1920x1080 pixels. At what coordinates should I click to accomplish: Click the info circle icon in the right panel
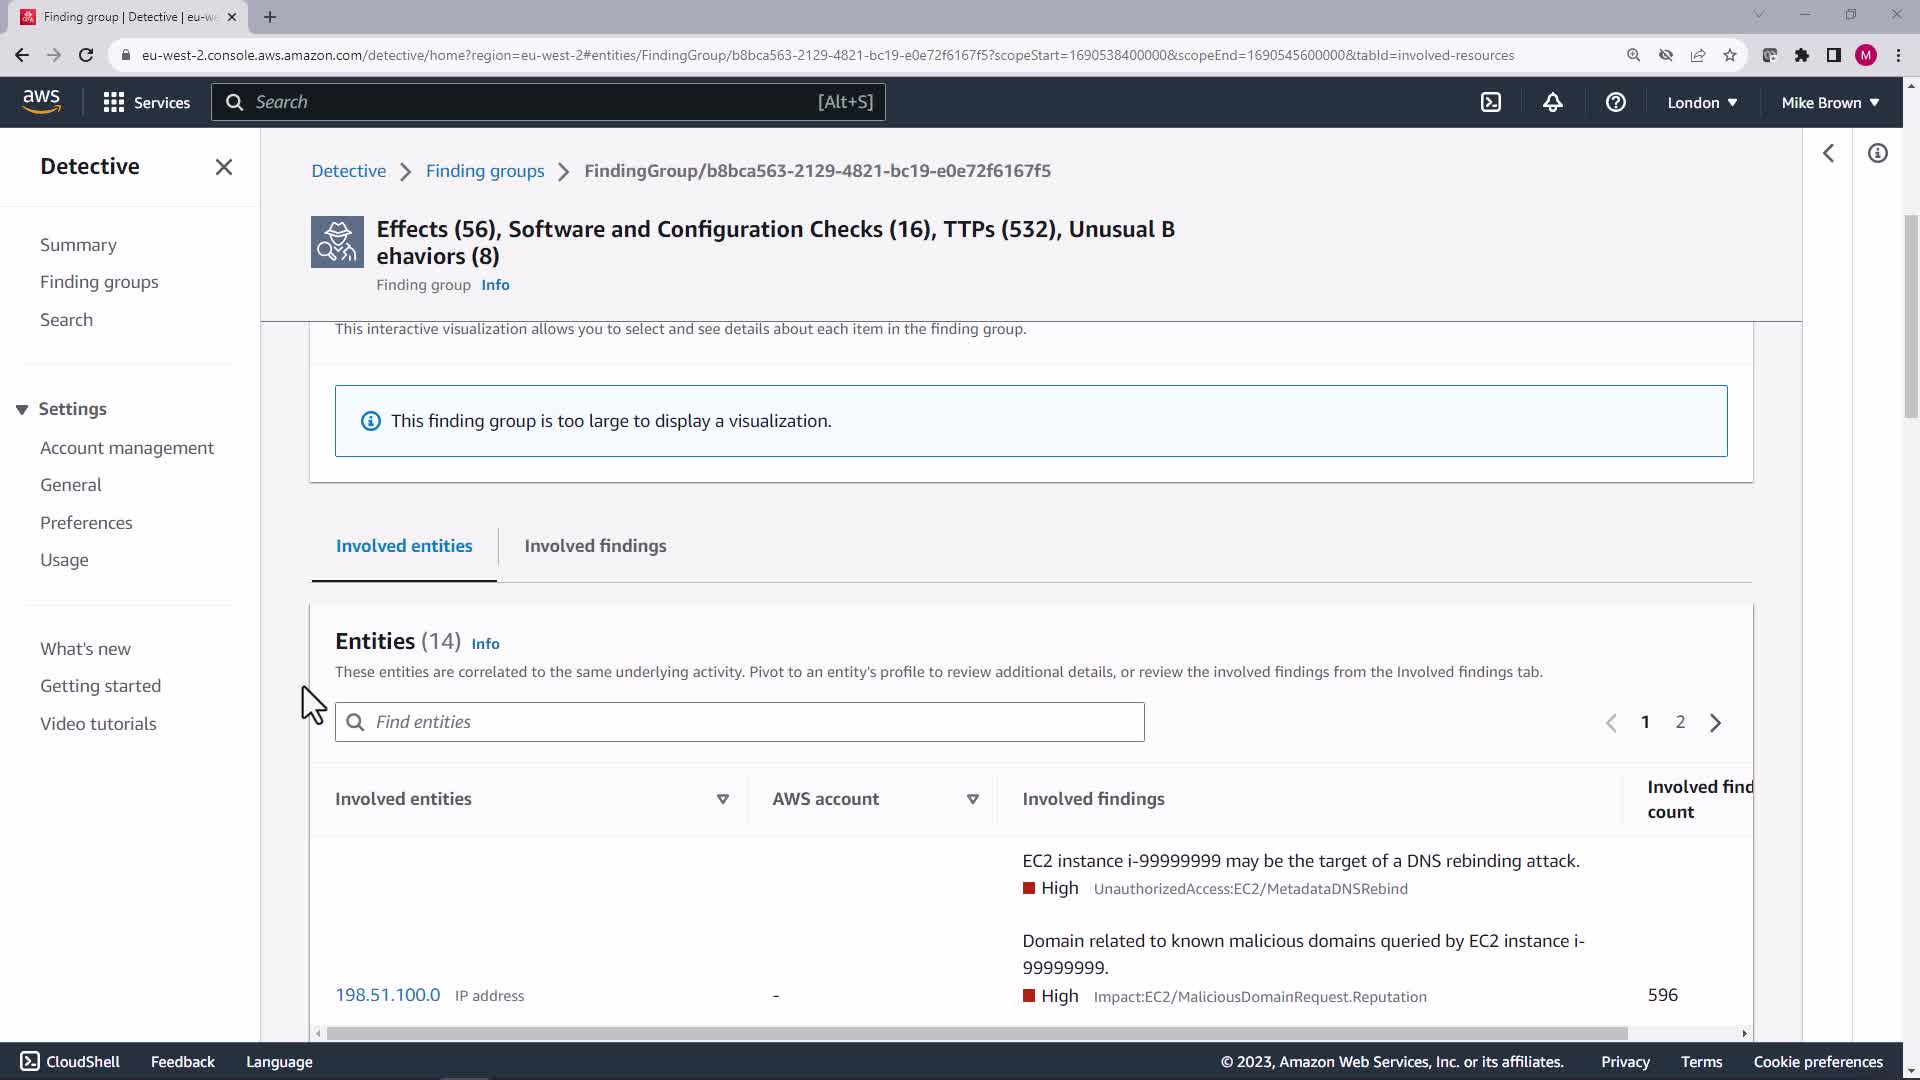1877,153
